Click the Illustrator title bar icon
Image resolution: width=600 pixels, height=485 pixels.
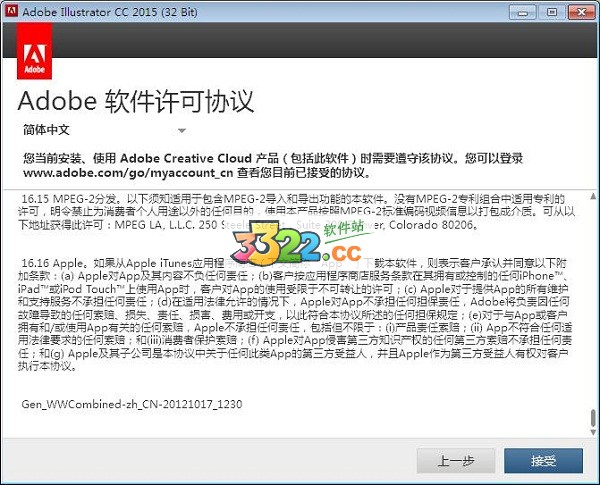click(11, 11)
